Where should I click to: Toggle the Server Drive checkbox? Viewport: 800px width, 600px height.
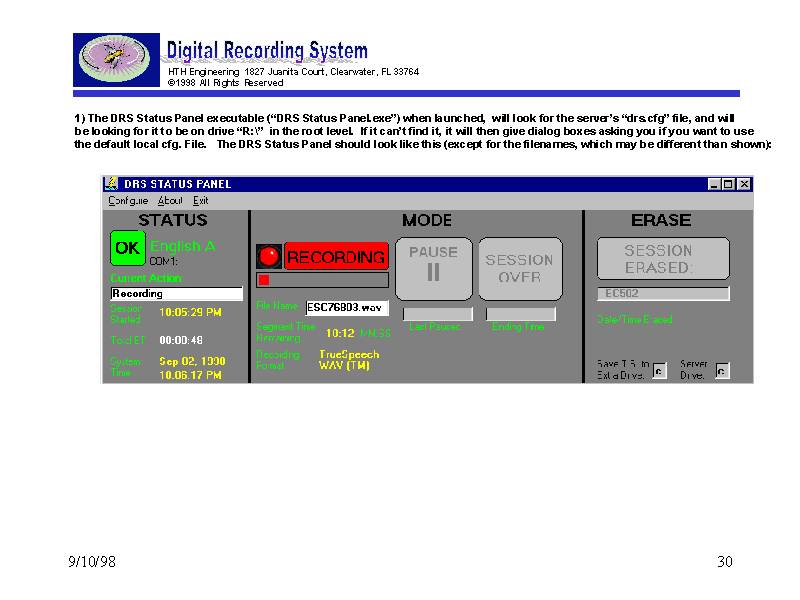[x=722, y=371]
